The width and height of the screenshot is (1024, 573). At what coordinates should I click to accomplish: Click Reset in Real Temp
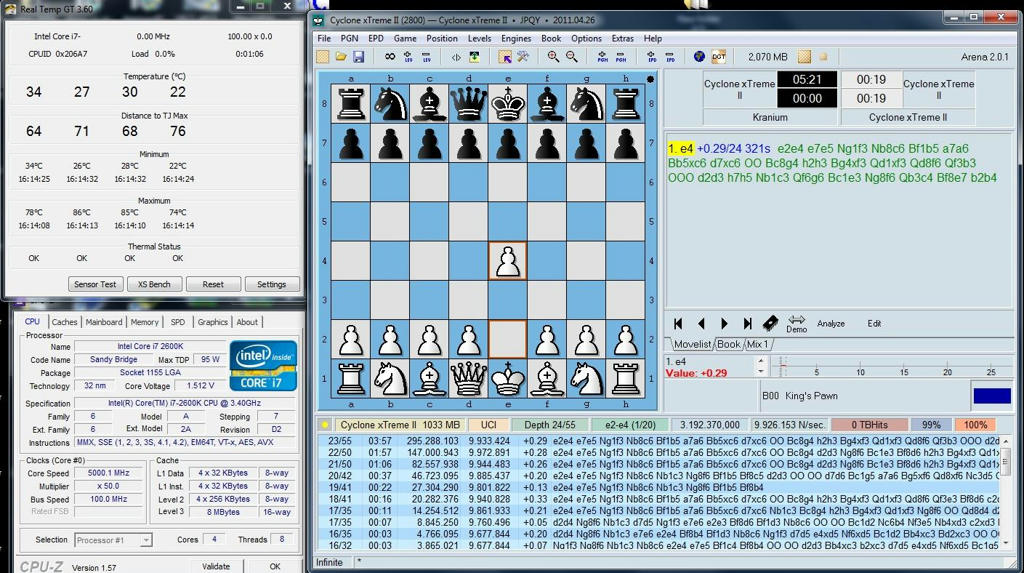213,284
